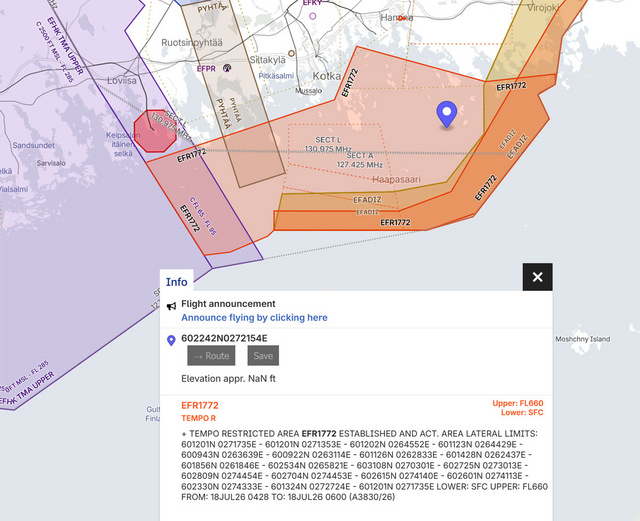The image size is (640, 521).
Task: Click the EFPR aerodrome symbol
Action: [227, 68]
